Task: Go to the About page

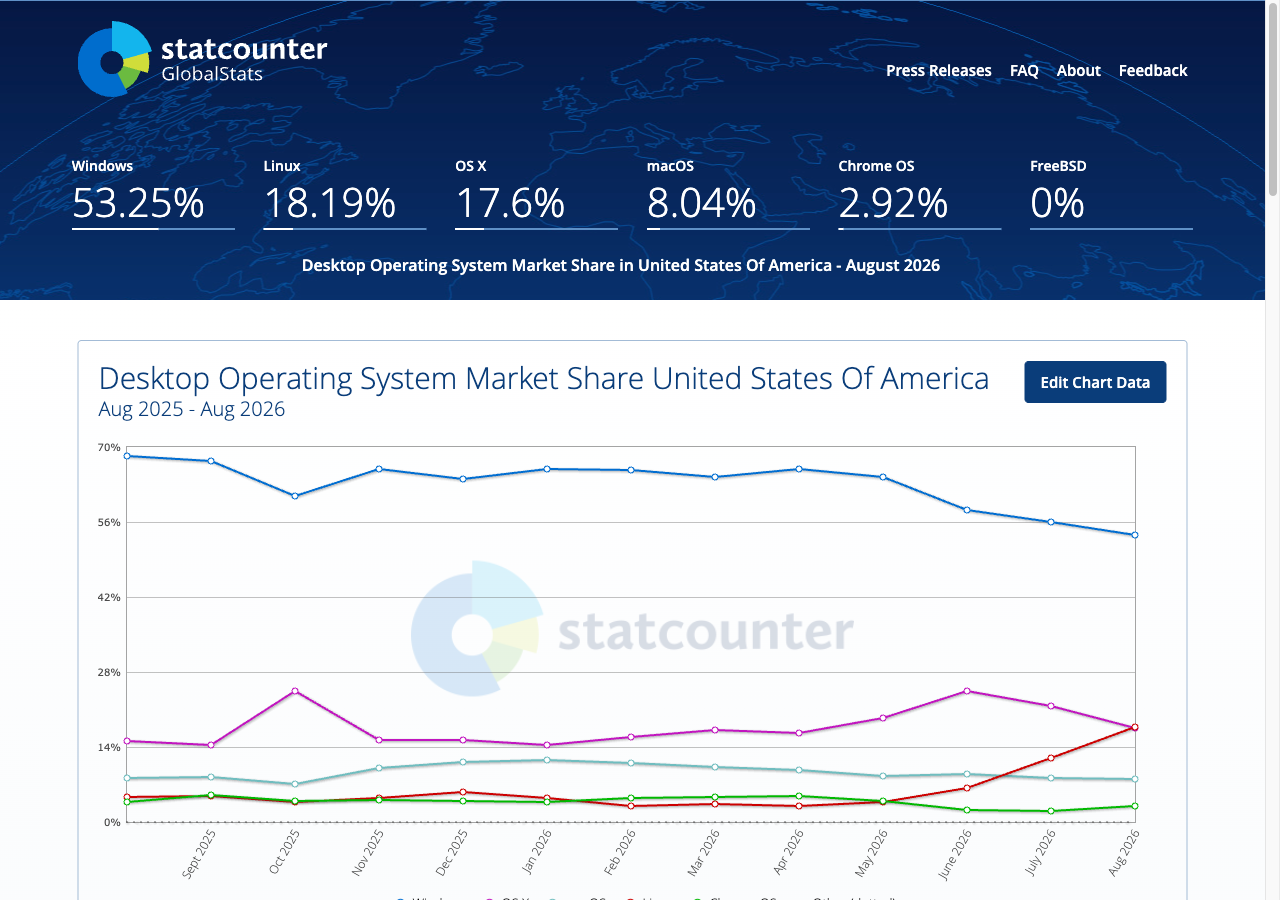Action: click(1078, 70)
